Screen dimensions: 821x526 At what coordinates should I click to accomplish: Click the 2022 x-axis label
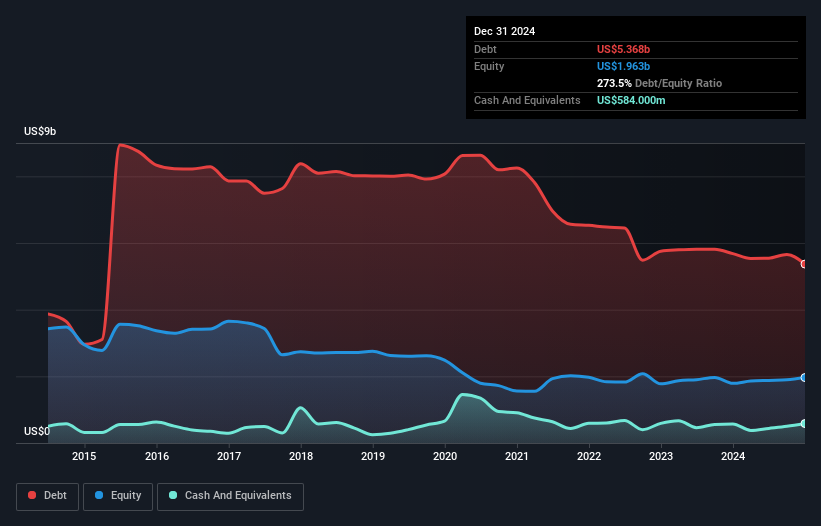click(x=589, y=456)
